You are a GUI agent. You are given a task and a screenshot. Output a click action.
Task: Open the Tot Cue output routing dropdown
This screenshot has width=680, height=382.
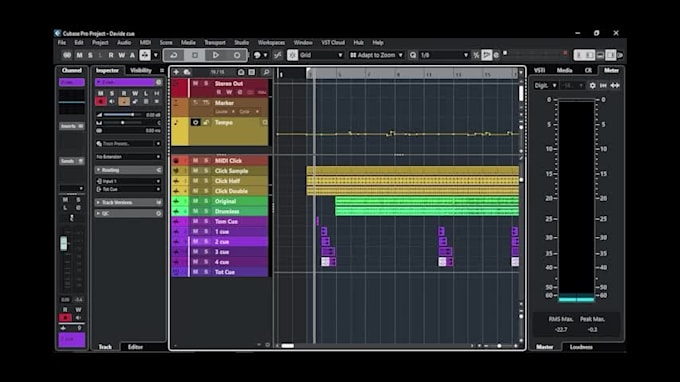[128, 189]
